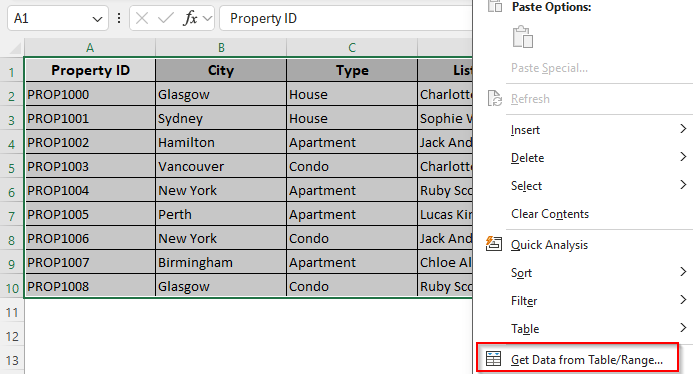
Task: Click Glasgow in row 2
Action: (221, 94)
